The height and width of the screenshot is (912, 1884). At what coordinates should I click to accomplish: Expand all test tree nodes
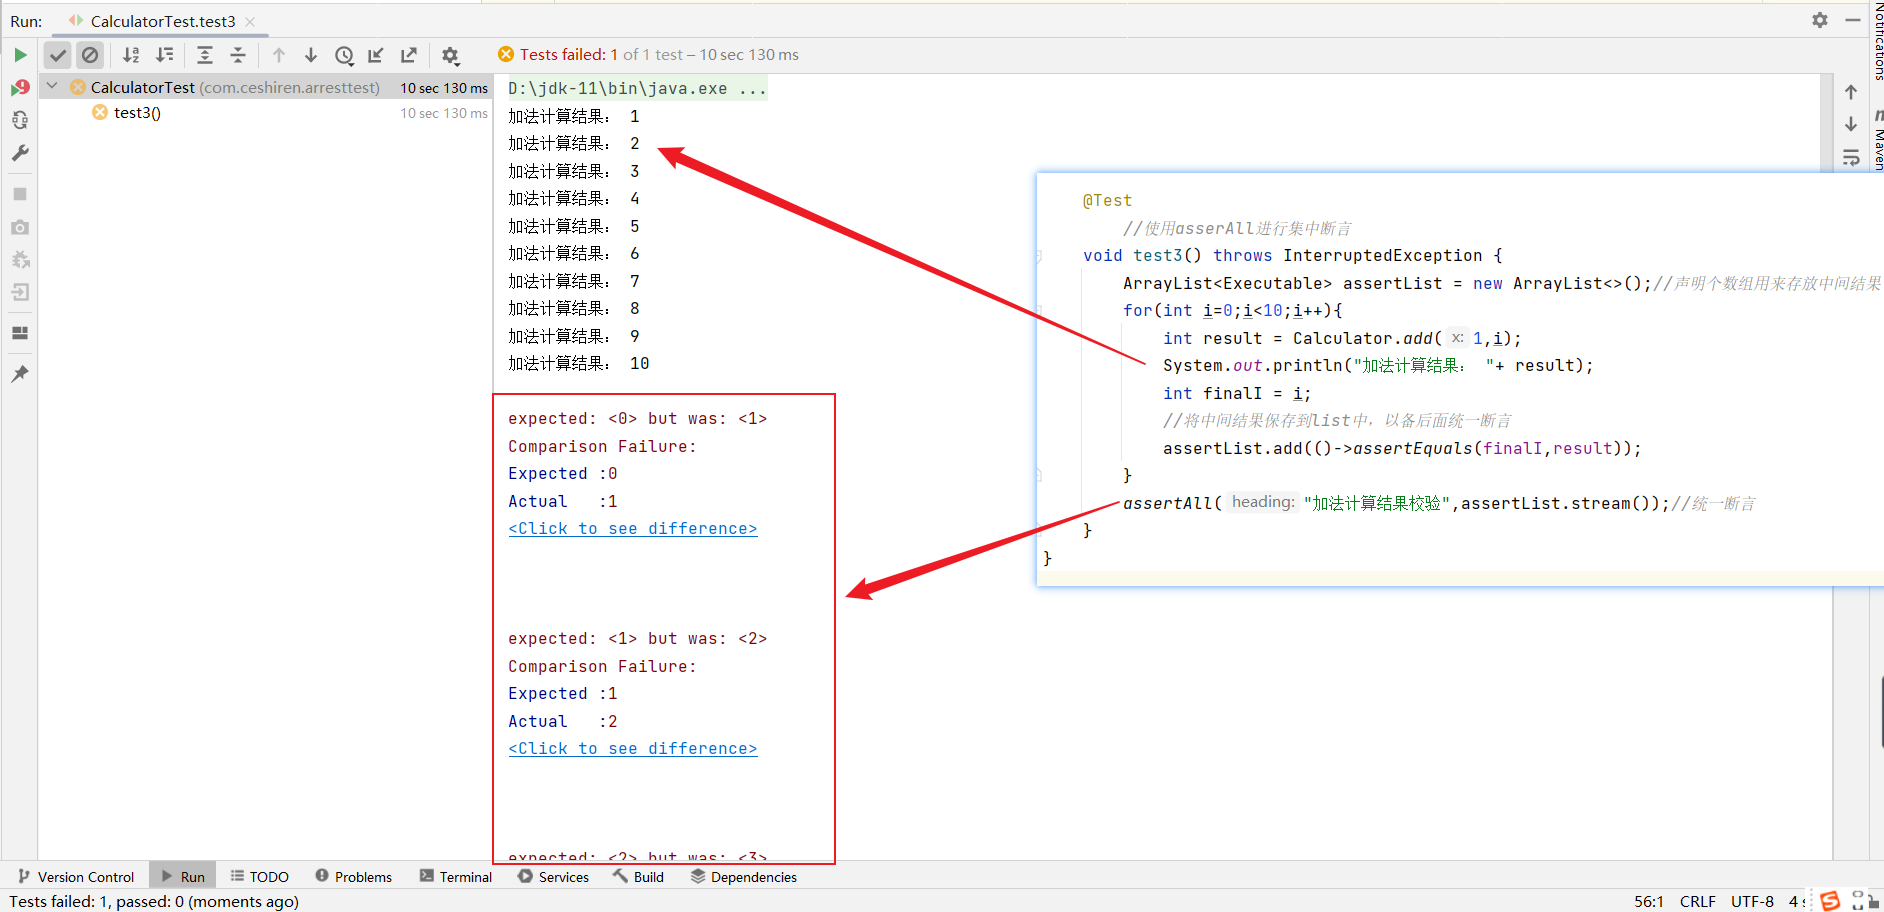click(x=205, y=55)
